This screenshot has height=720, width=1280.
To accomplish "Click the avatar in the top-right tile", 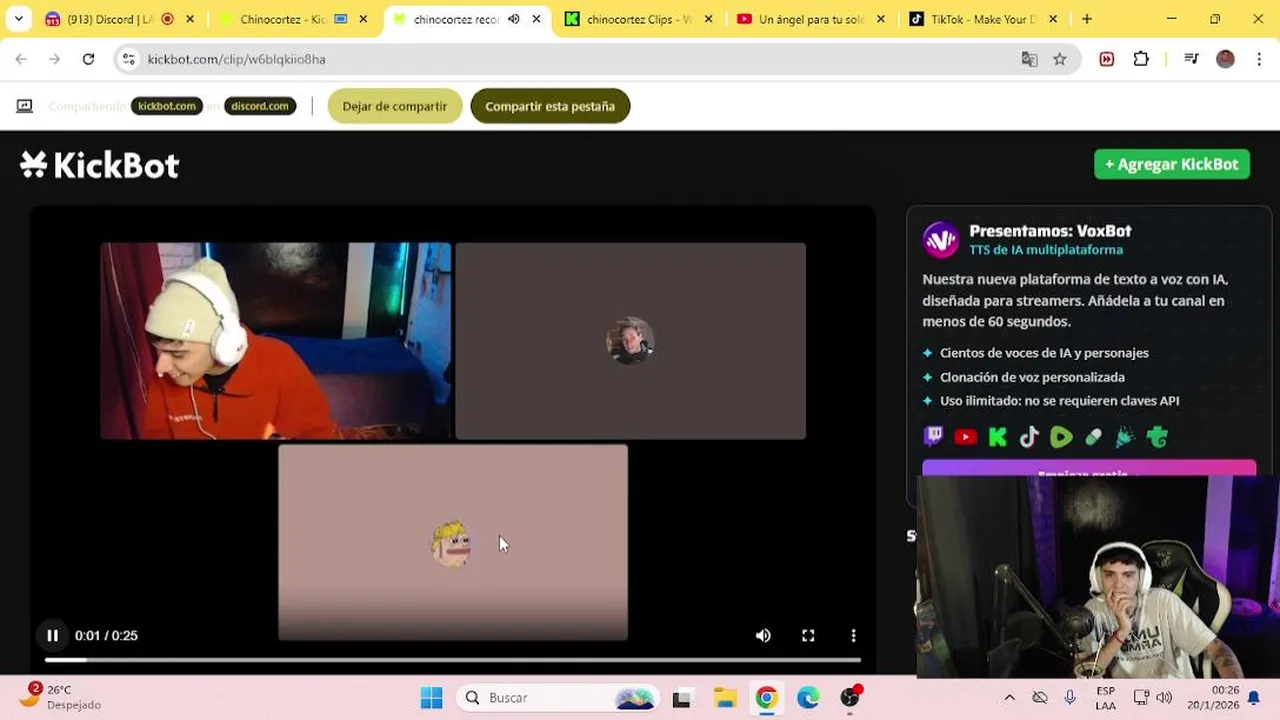I will (630, 341).
